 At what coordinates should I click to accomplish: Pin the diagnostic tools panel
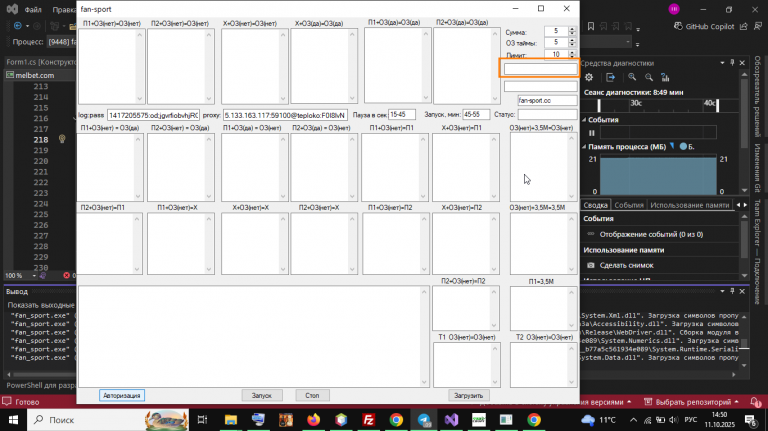[x=732, y=63]
